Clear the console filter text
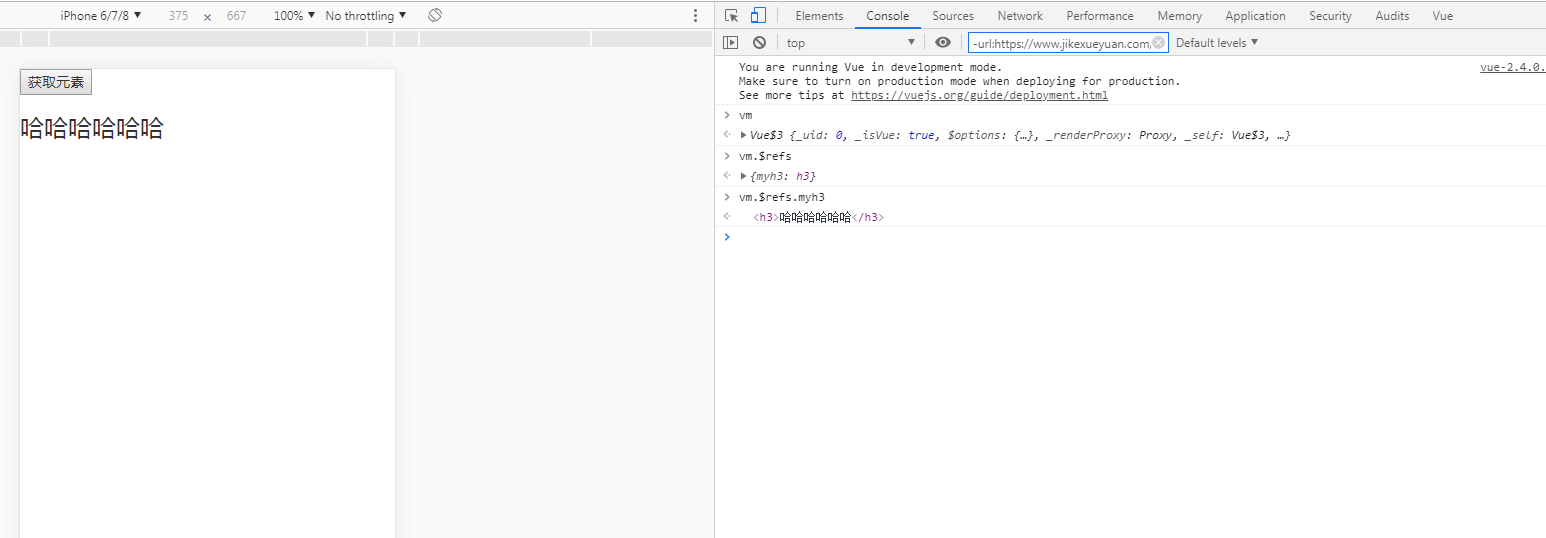 pyautogui.click(x=1158, y=42)
